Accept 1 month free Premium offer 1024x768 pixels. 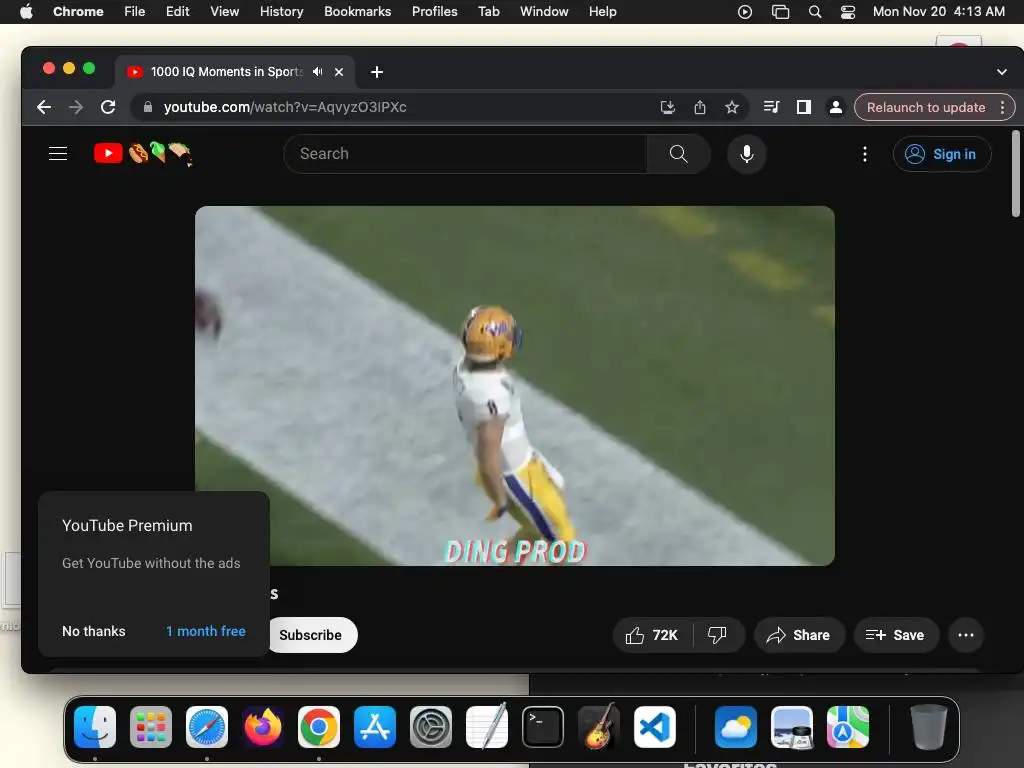pyautogui.click(x=206, y=632)
